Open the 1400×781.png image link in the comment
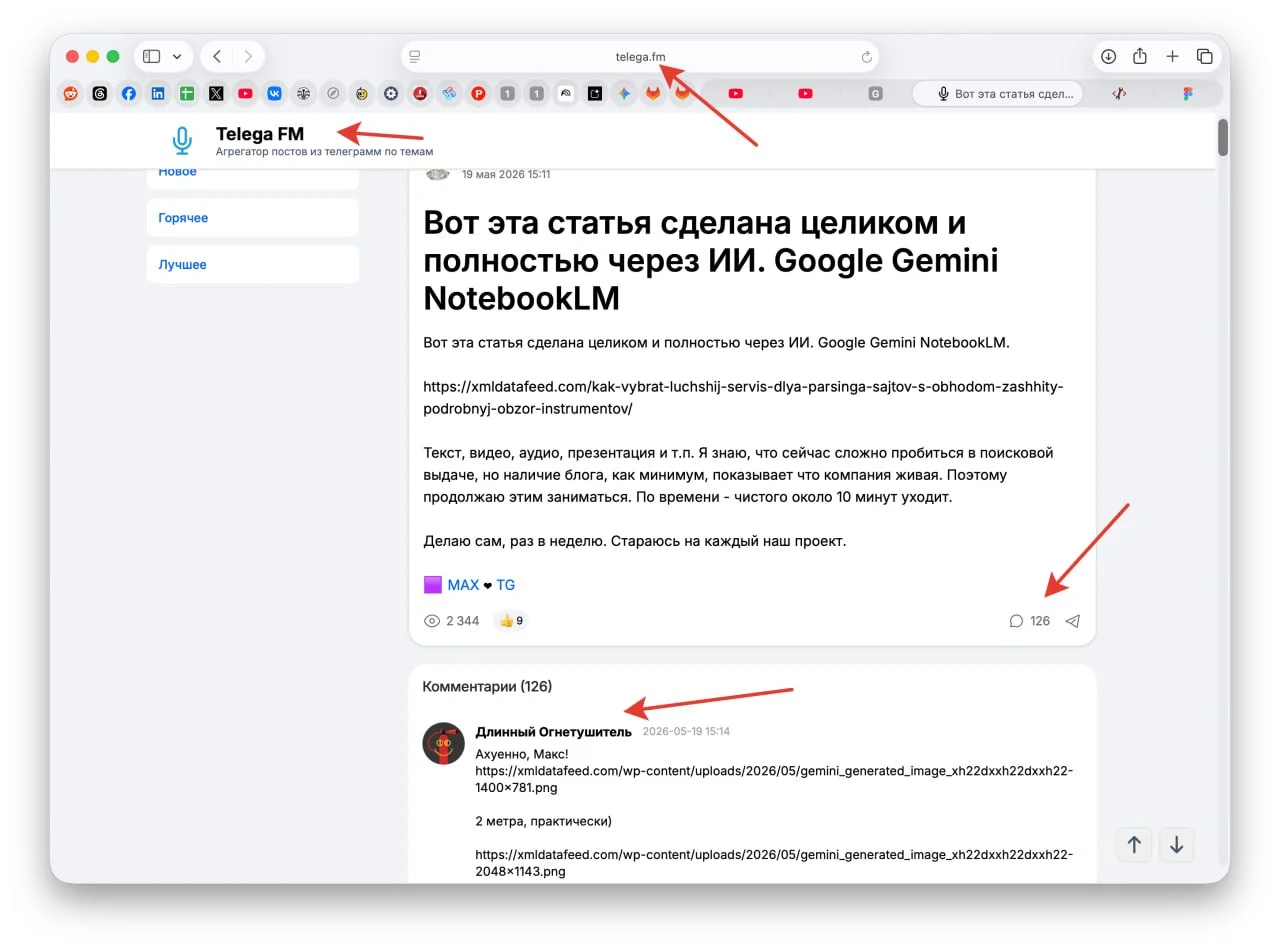 pyautogui.click(x=773, y=780)
